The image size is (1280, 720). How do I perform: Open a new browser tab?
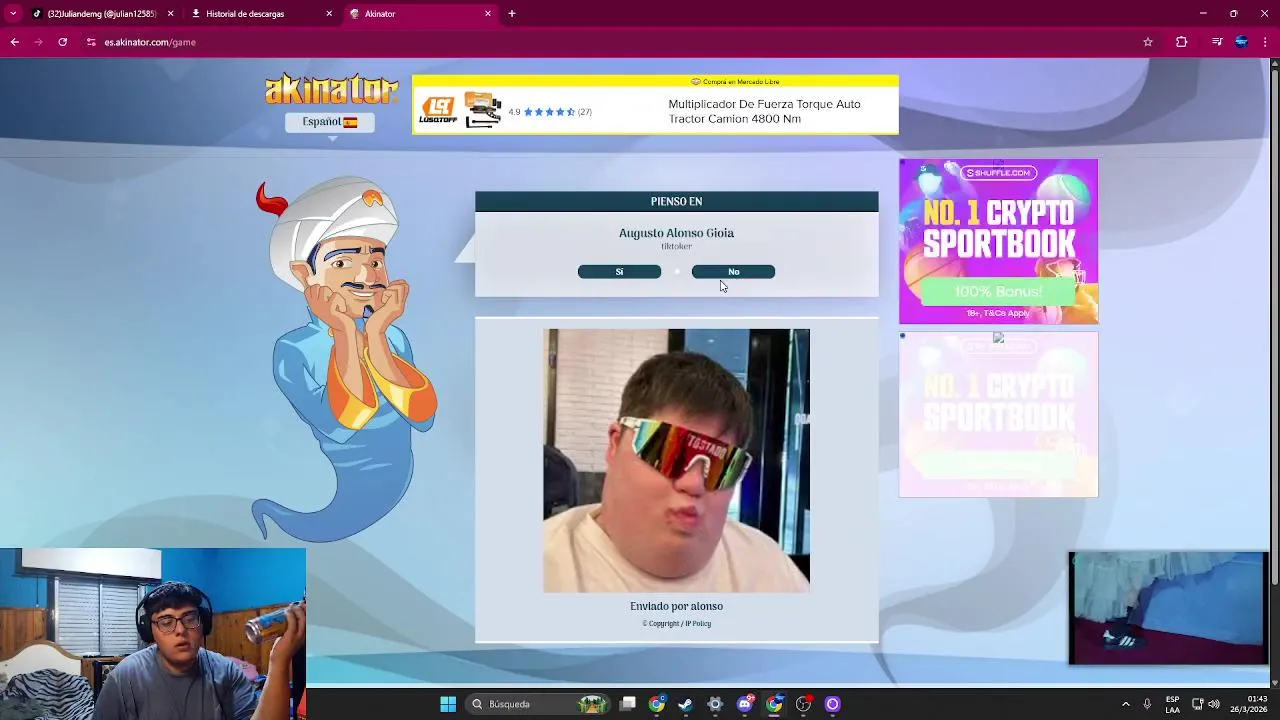512,14
